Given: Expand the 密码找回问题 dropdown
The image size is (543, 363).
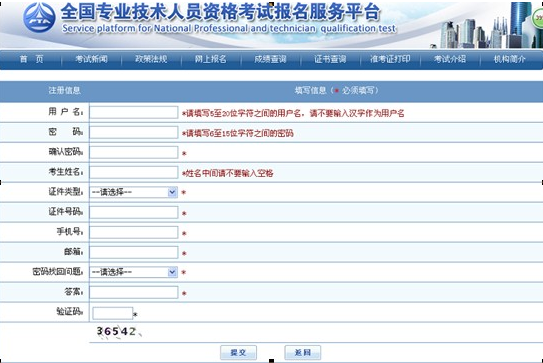Looking at the screenshot, I should pyautogui.click(x=134, y=272).
